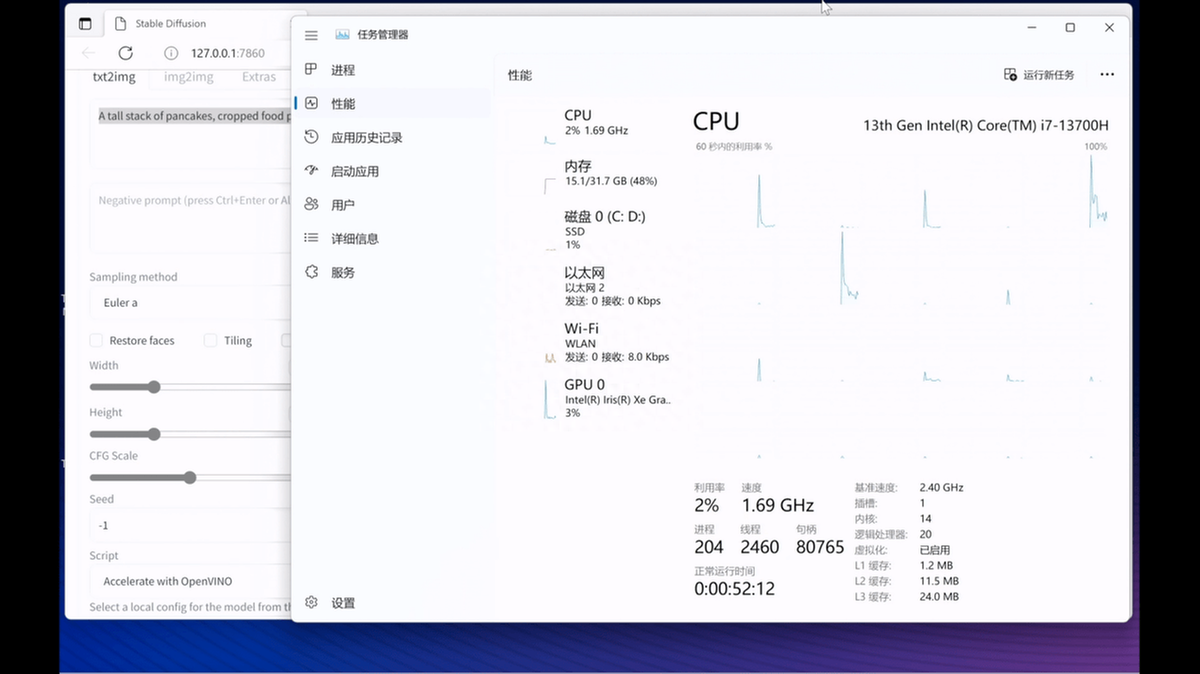Open the 进程 (Processes) page icon
The height and width of the screenshot is (674, 1200).
311,70
